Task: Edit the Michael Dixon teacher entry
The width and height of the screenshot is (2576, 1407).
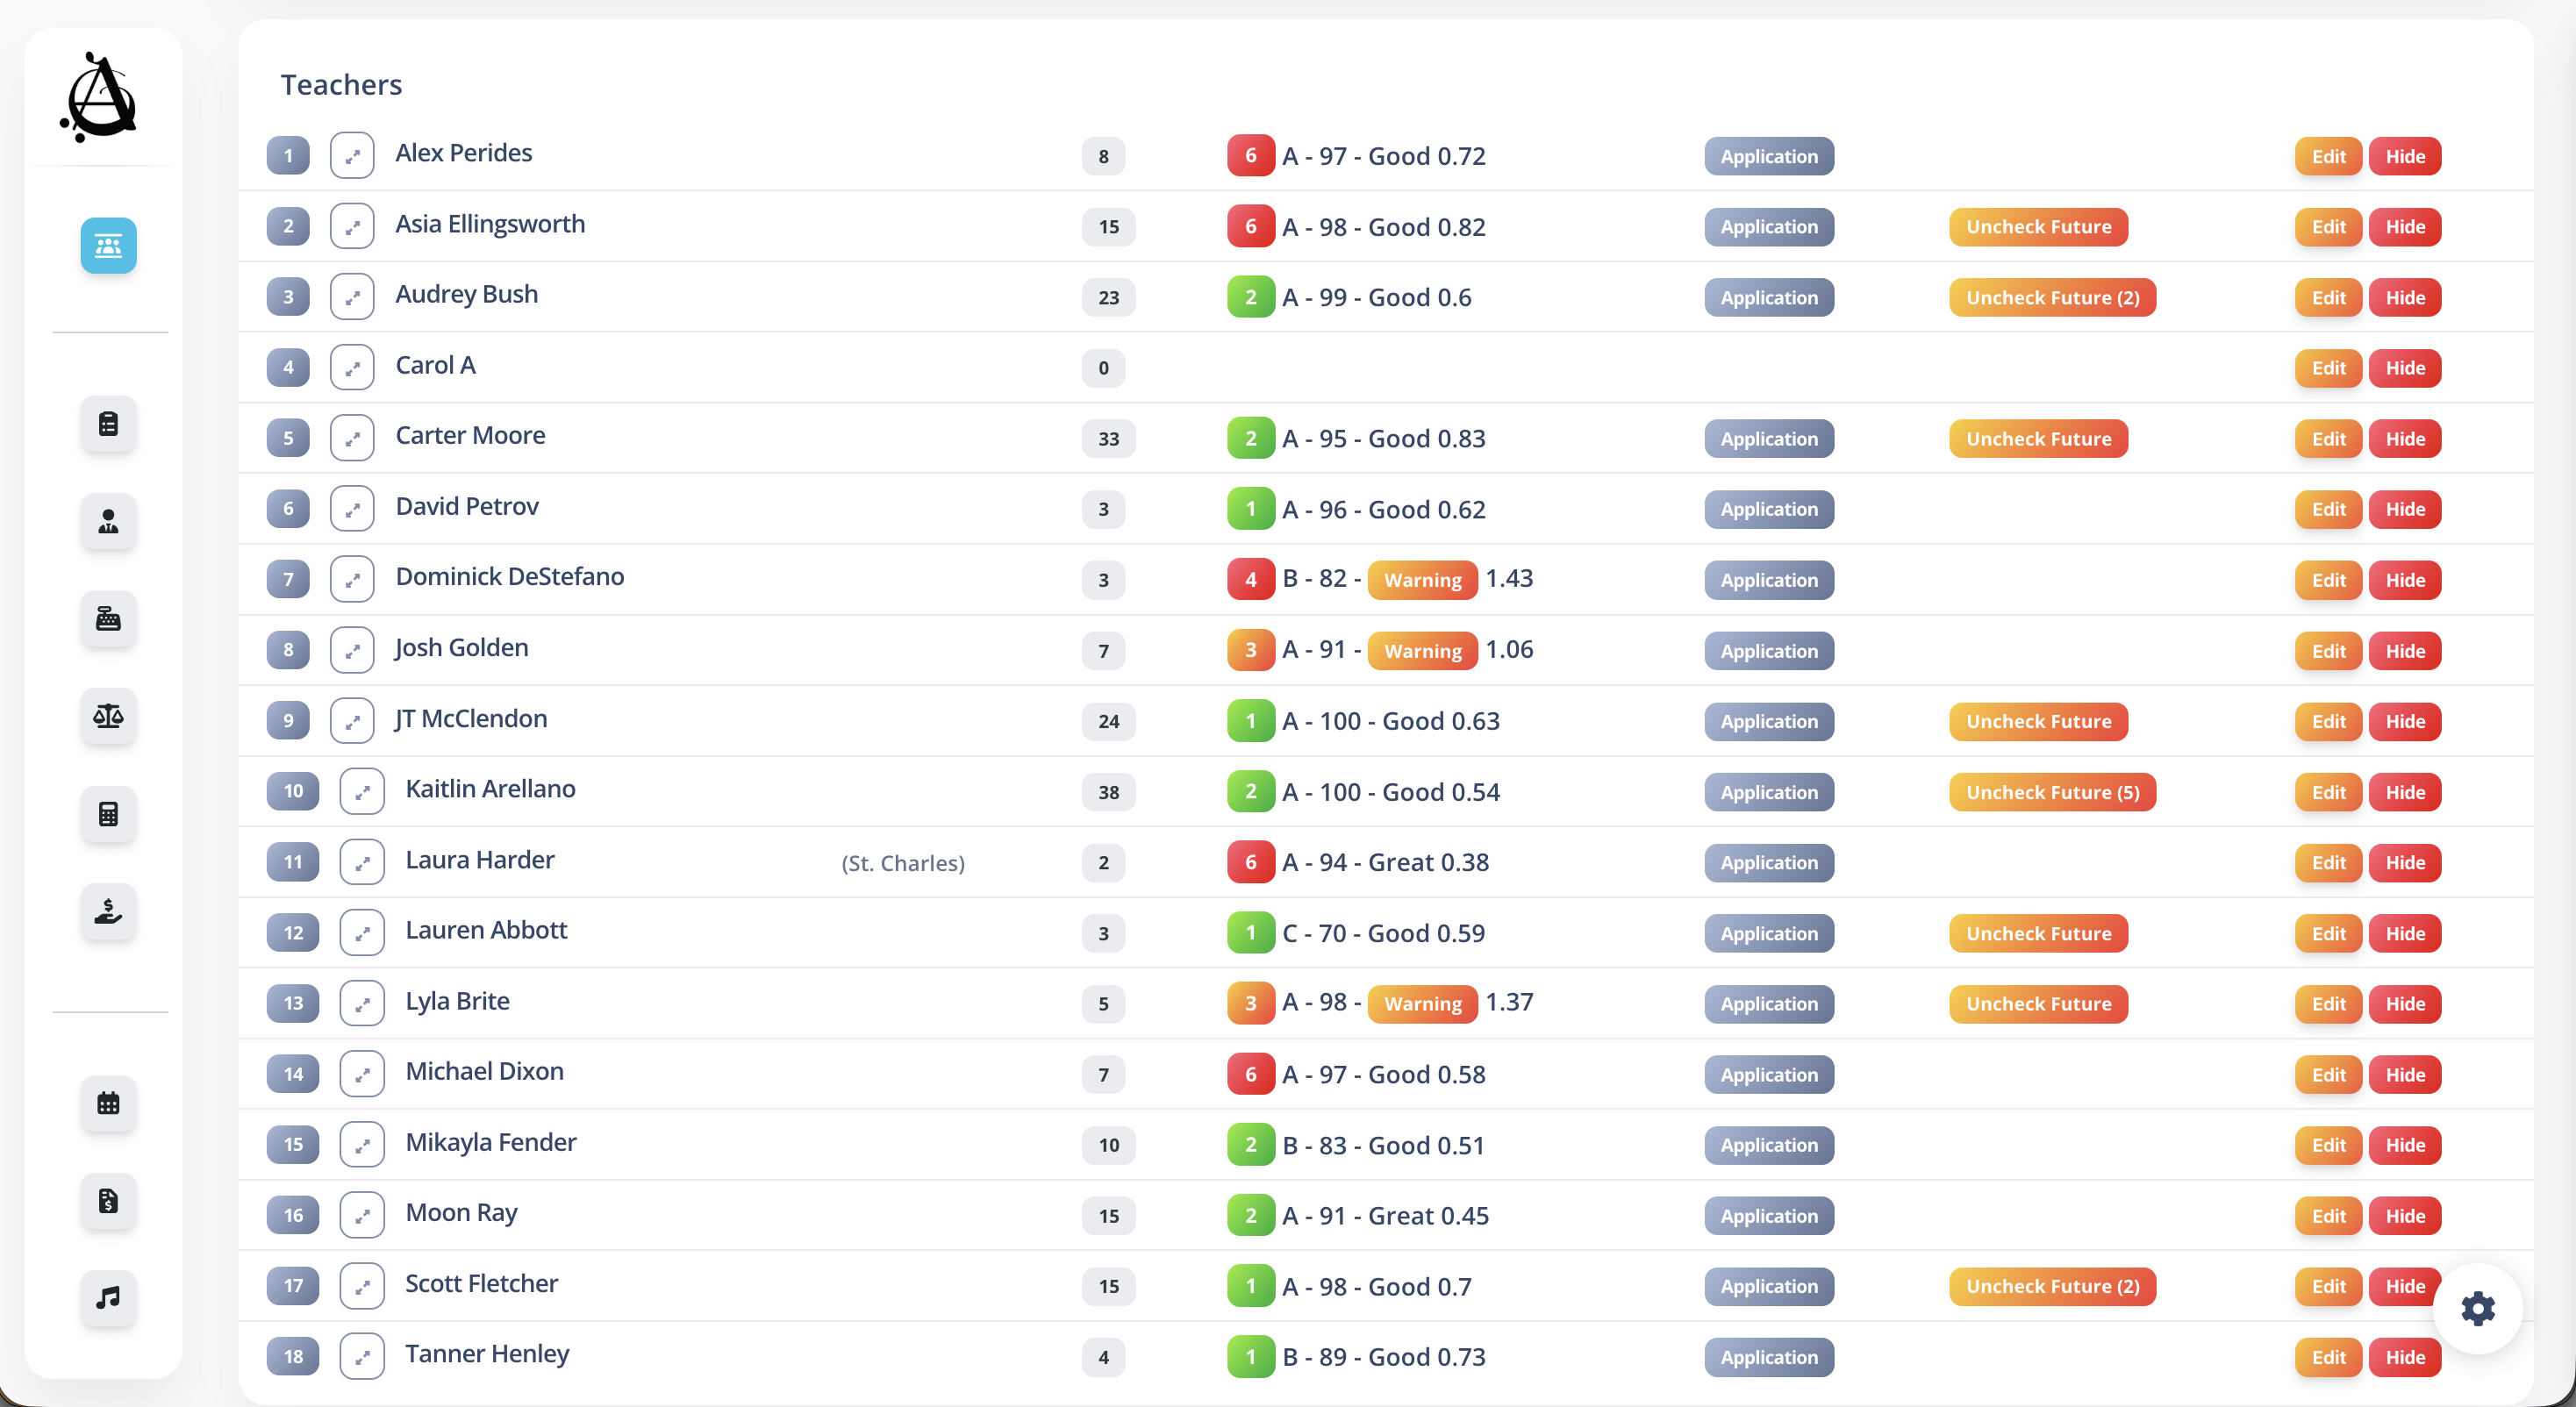Action: [2328, 1075]
